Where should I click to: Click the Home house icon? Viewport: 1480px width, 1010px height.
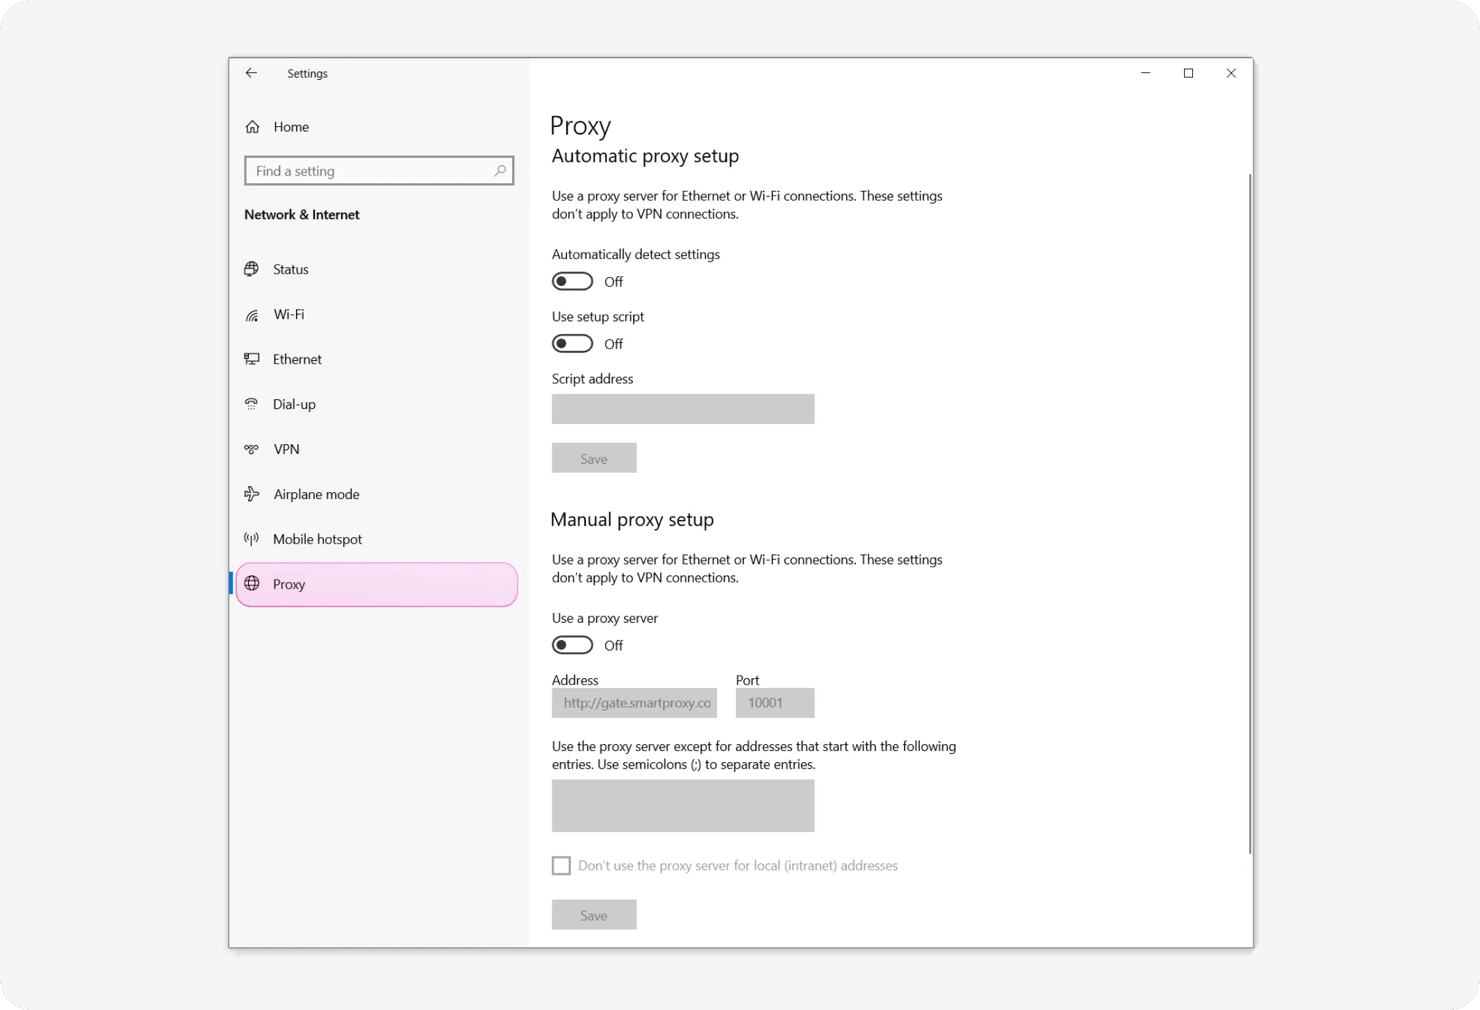(253, 127)
